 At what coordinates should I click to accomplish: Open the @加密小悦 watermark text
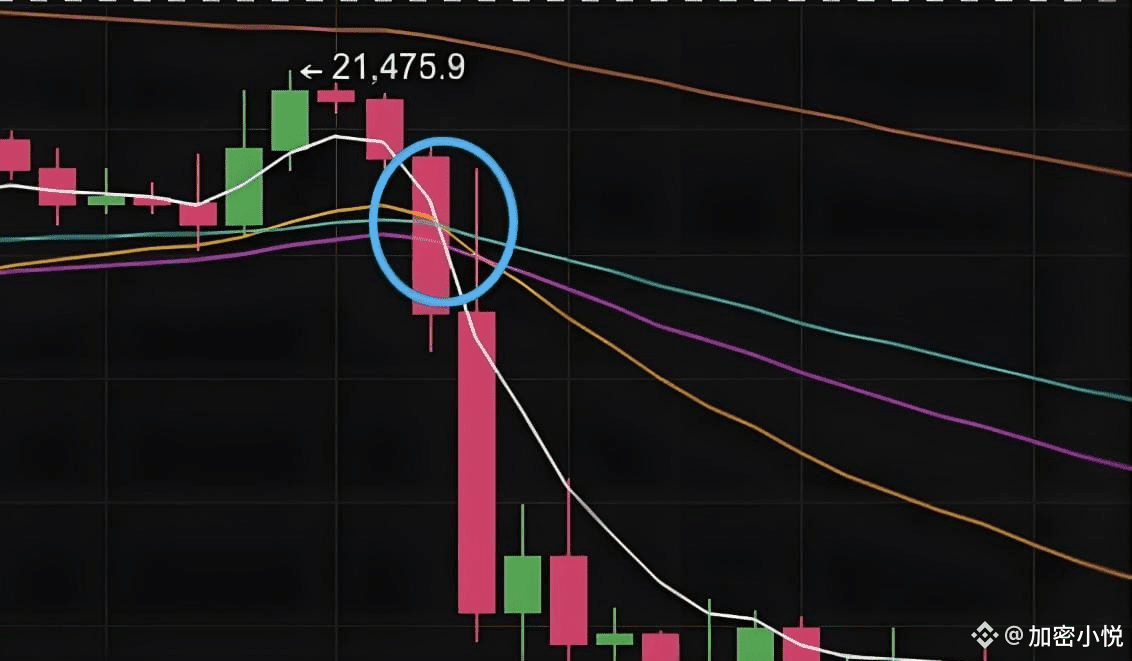(x=1063, y=636)
